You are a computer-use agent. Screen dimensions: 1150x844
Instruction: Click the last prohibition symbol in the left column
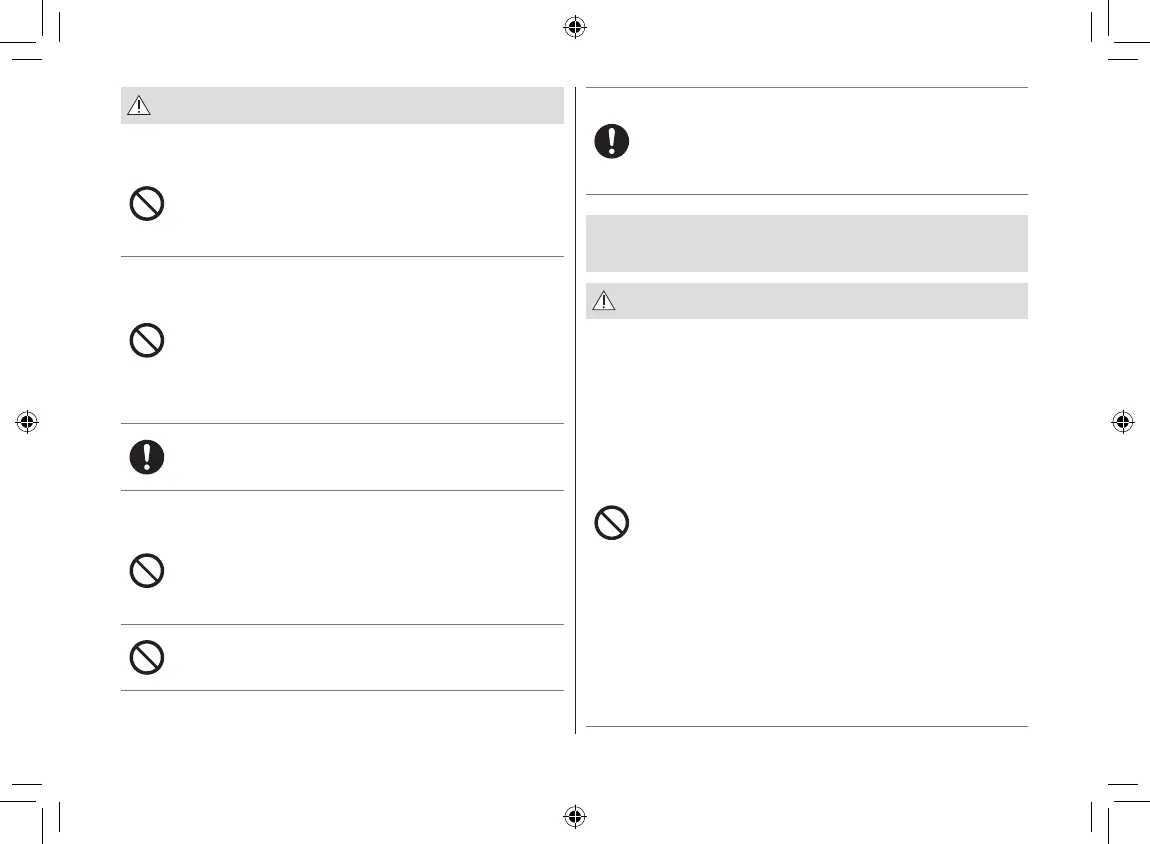coord(147,656)
